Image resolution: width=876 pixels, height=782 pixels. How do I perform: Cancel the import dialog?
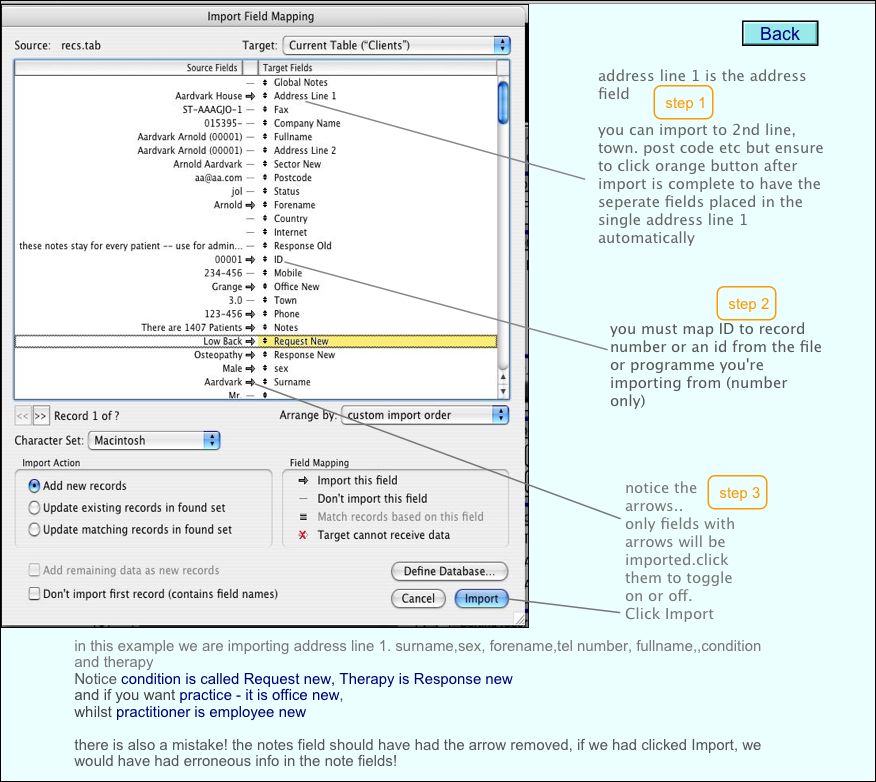pos(418,598)
